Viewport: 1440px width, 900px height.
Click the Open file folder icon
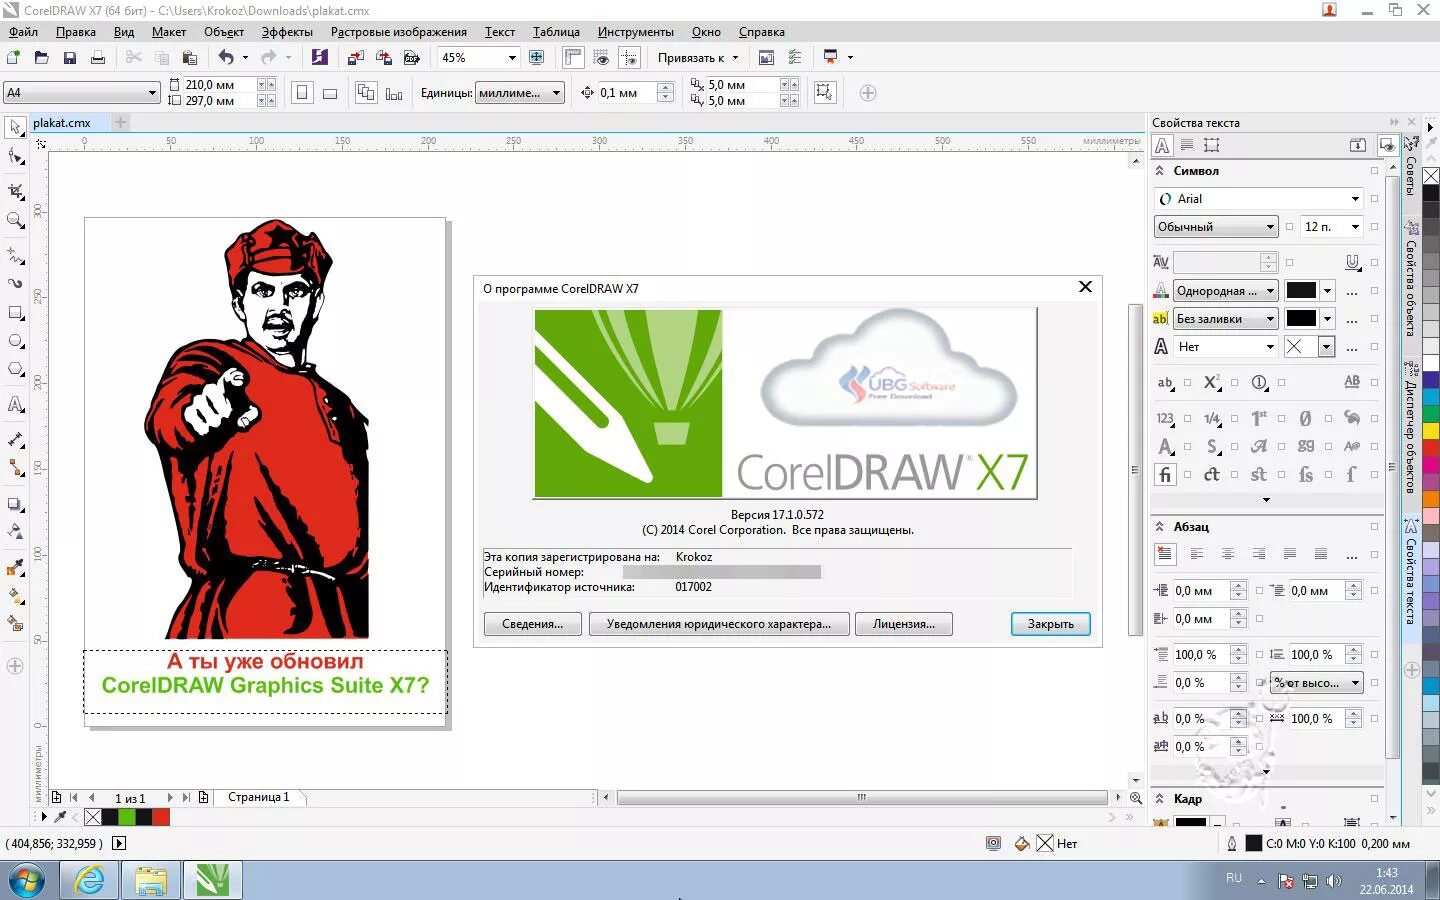click(41, 58)
